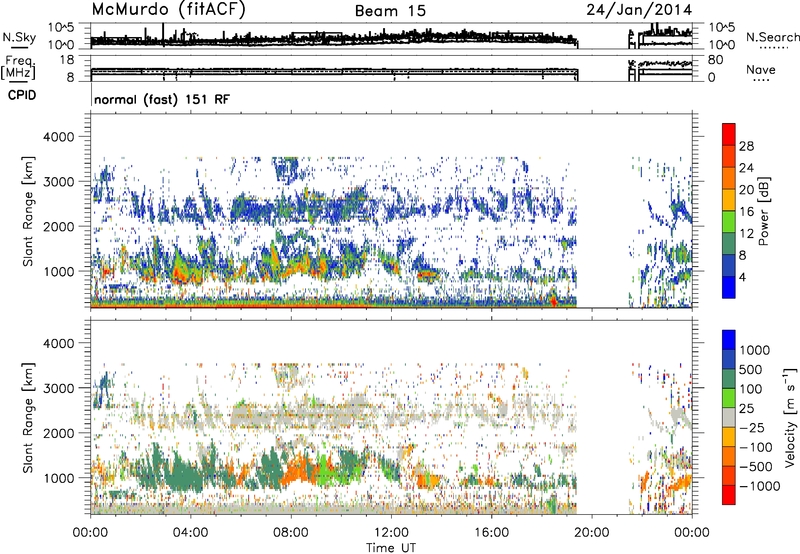Click 'Slant Range [km]' label of the power plot
This screenshot has height=554, width=800.
(x=28, y=211)
